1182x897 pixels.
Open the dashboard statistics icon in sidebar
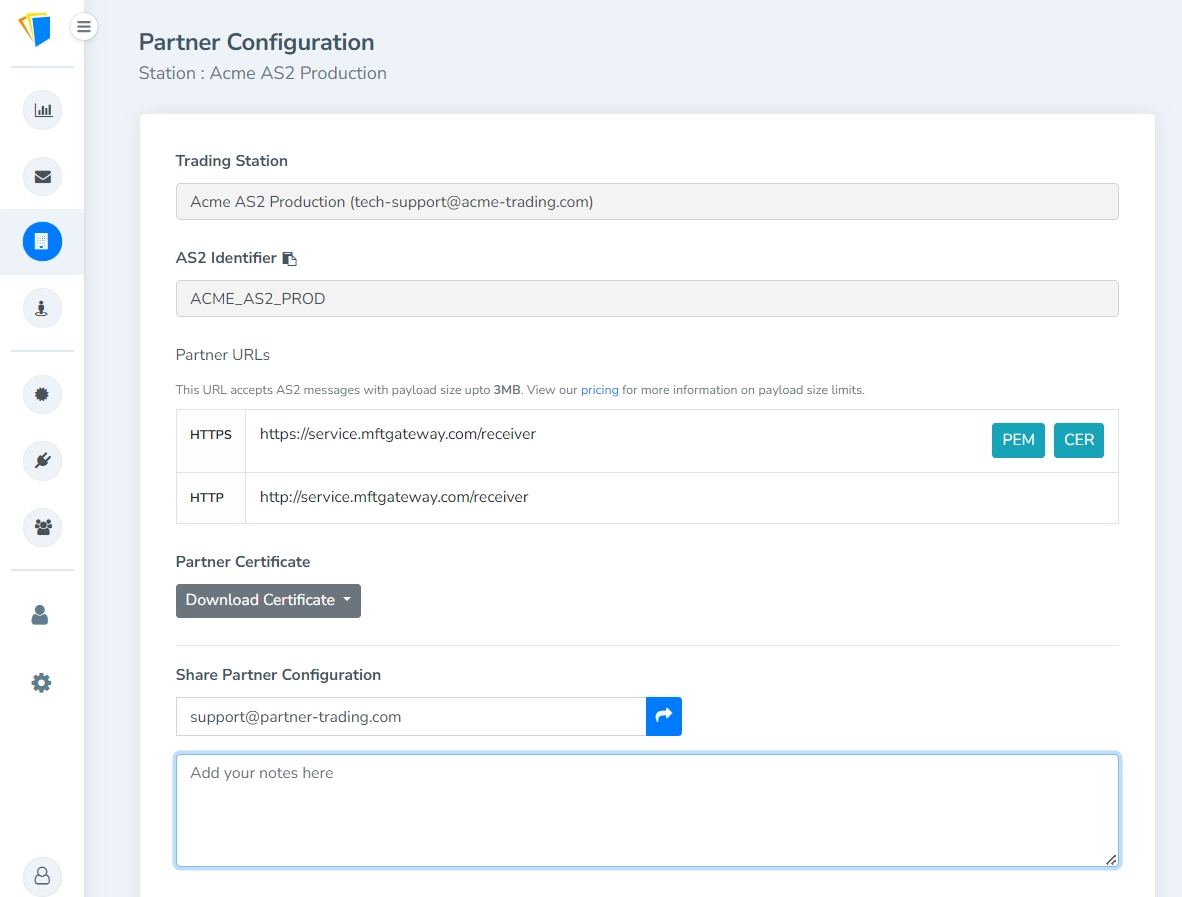42,110
